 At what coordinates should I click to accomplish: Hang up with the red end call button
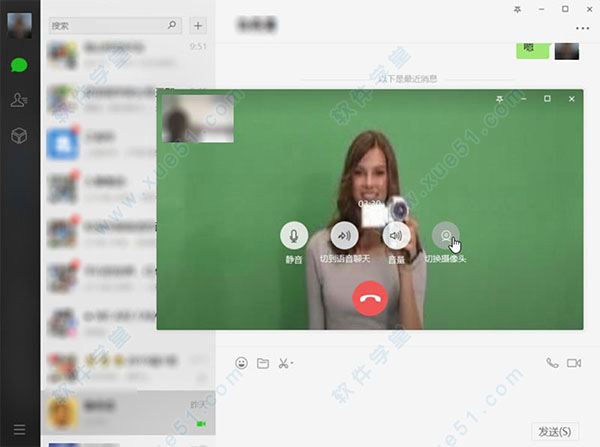tap(369, 297)
